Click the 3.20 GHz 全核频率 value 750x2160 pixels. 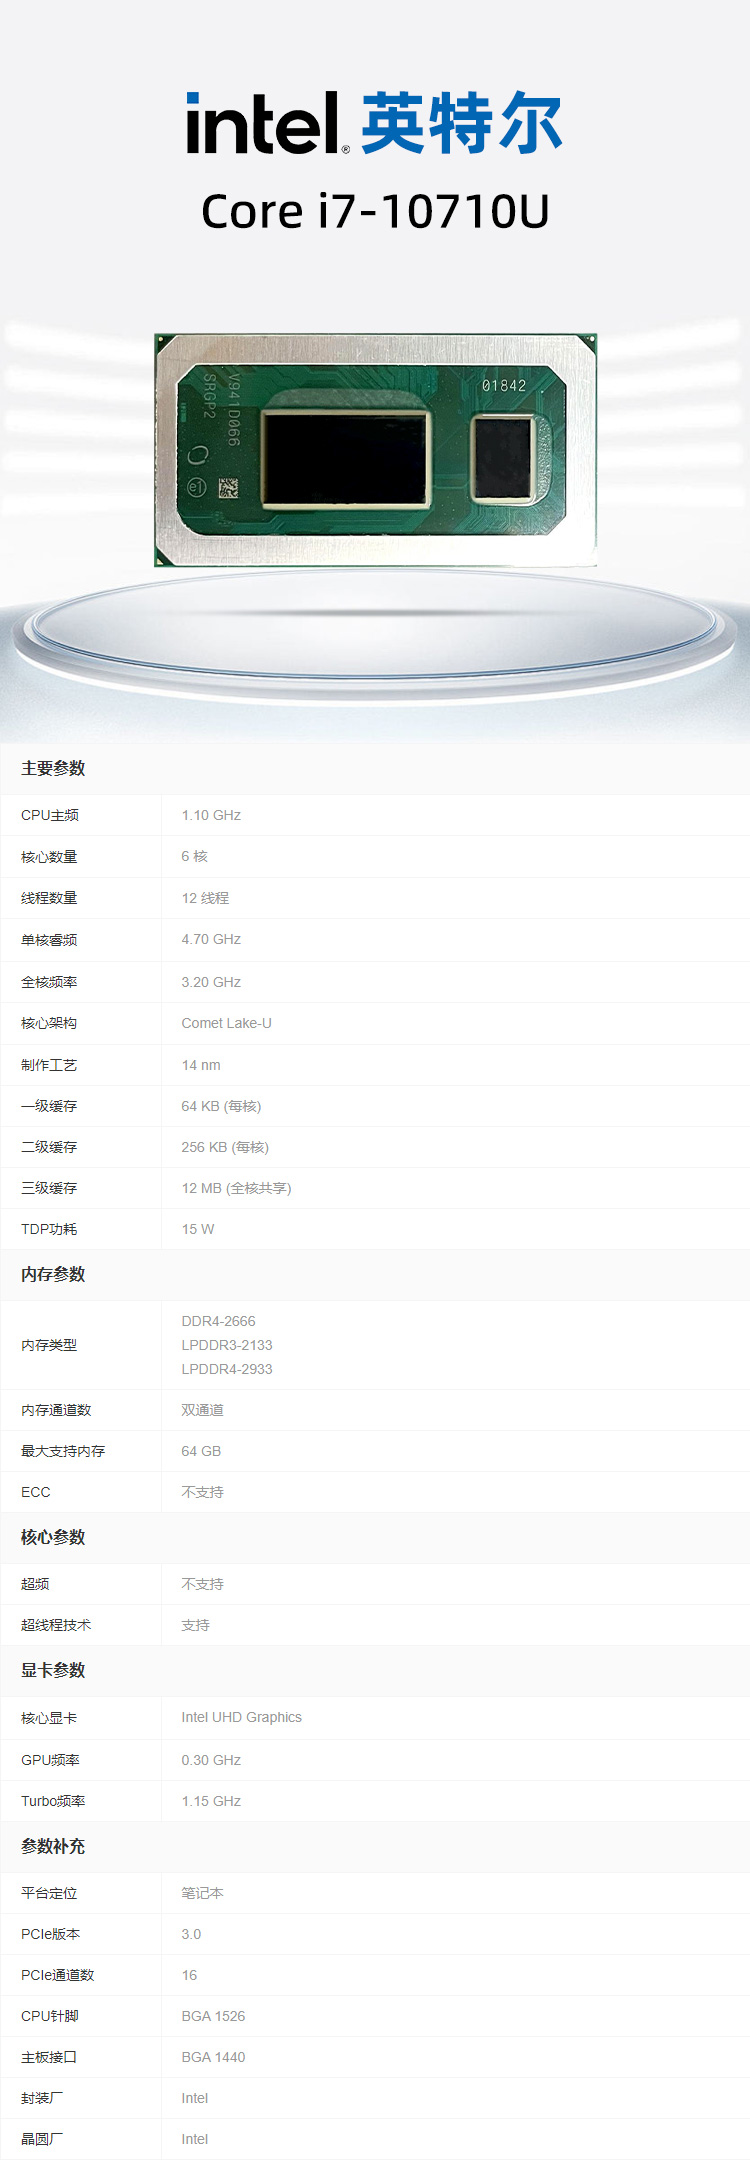211,982
